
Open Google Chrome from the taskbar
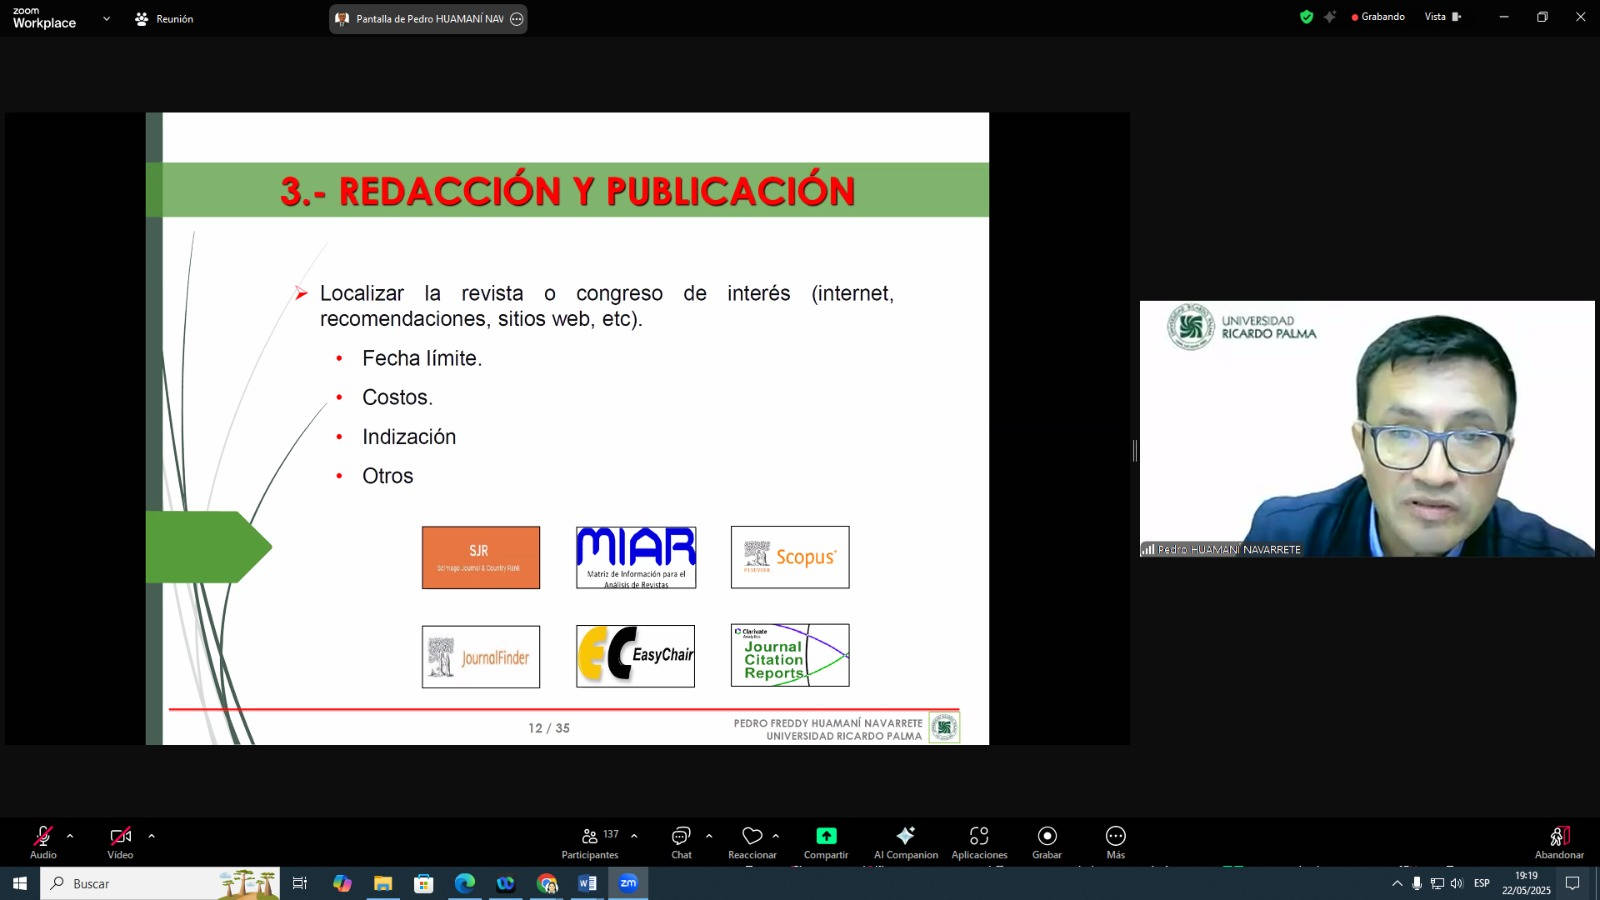[547, 883]
